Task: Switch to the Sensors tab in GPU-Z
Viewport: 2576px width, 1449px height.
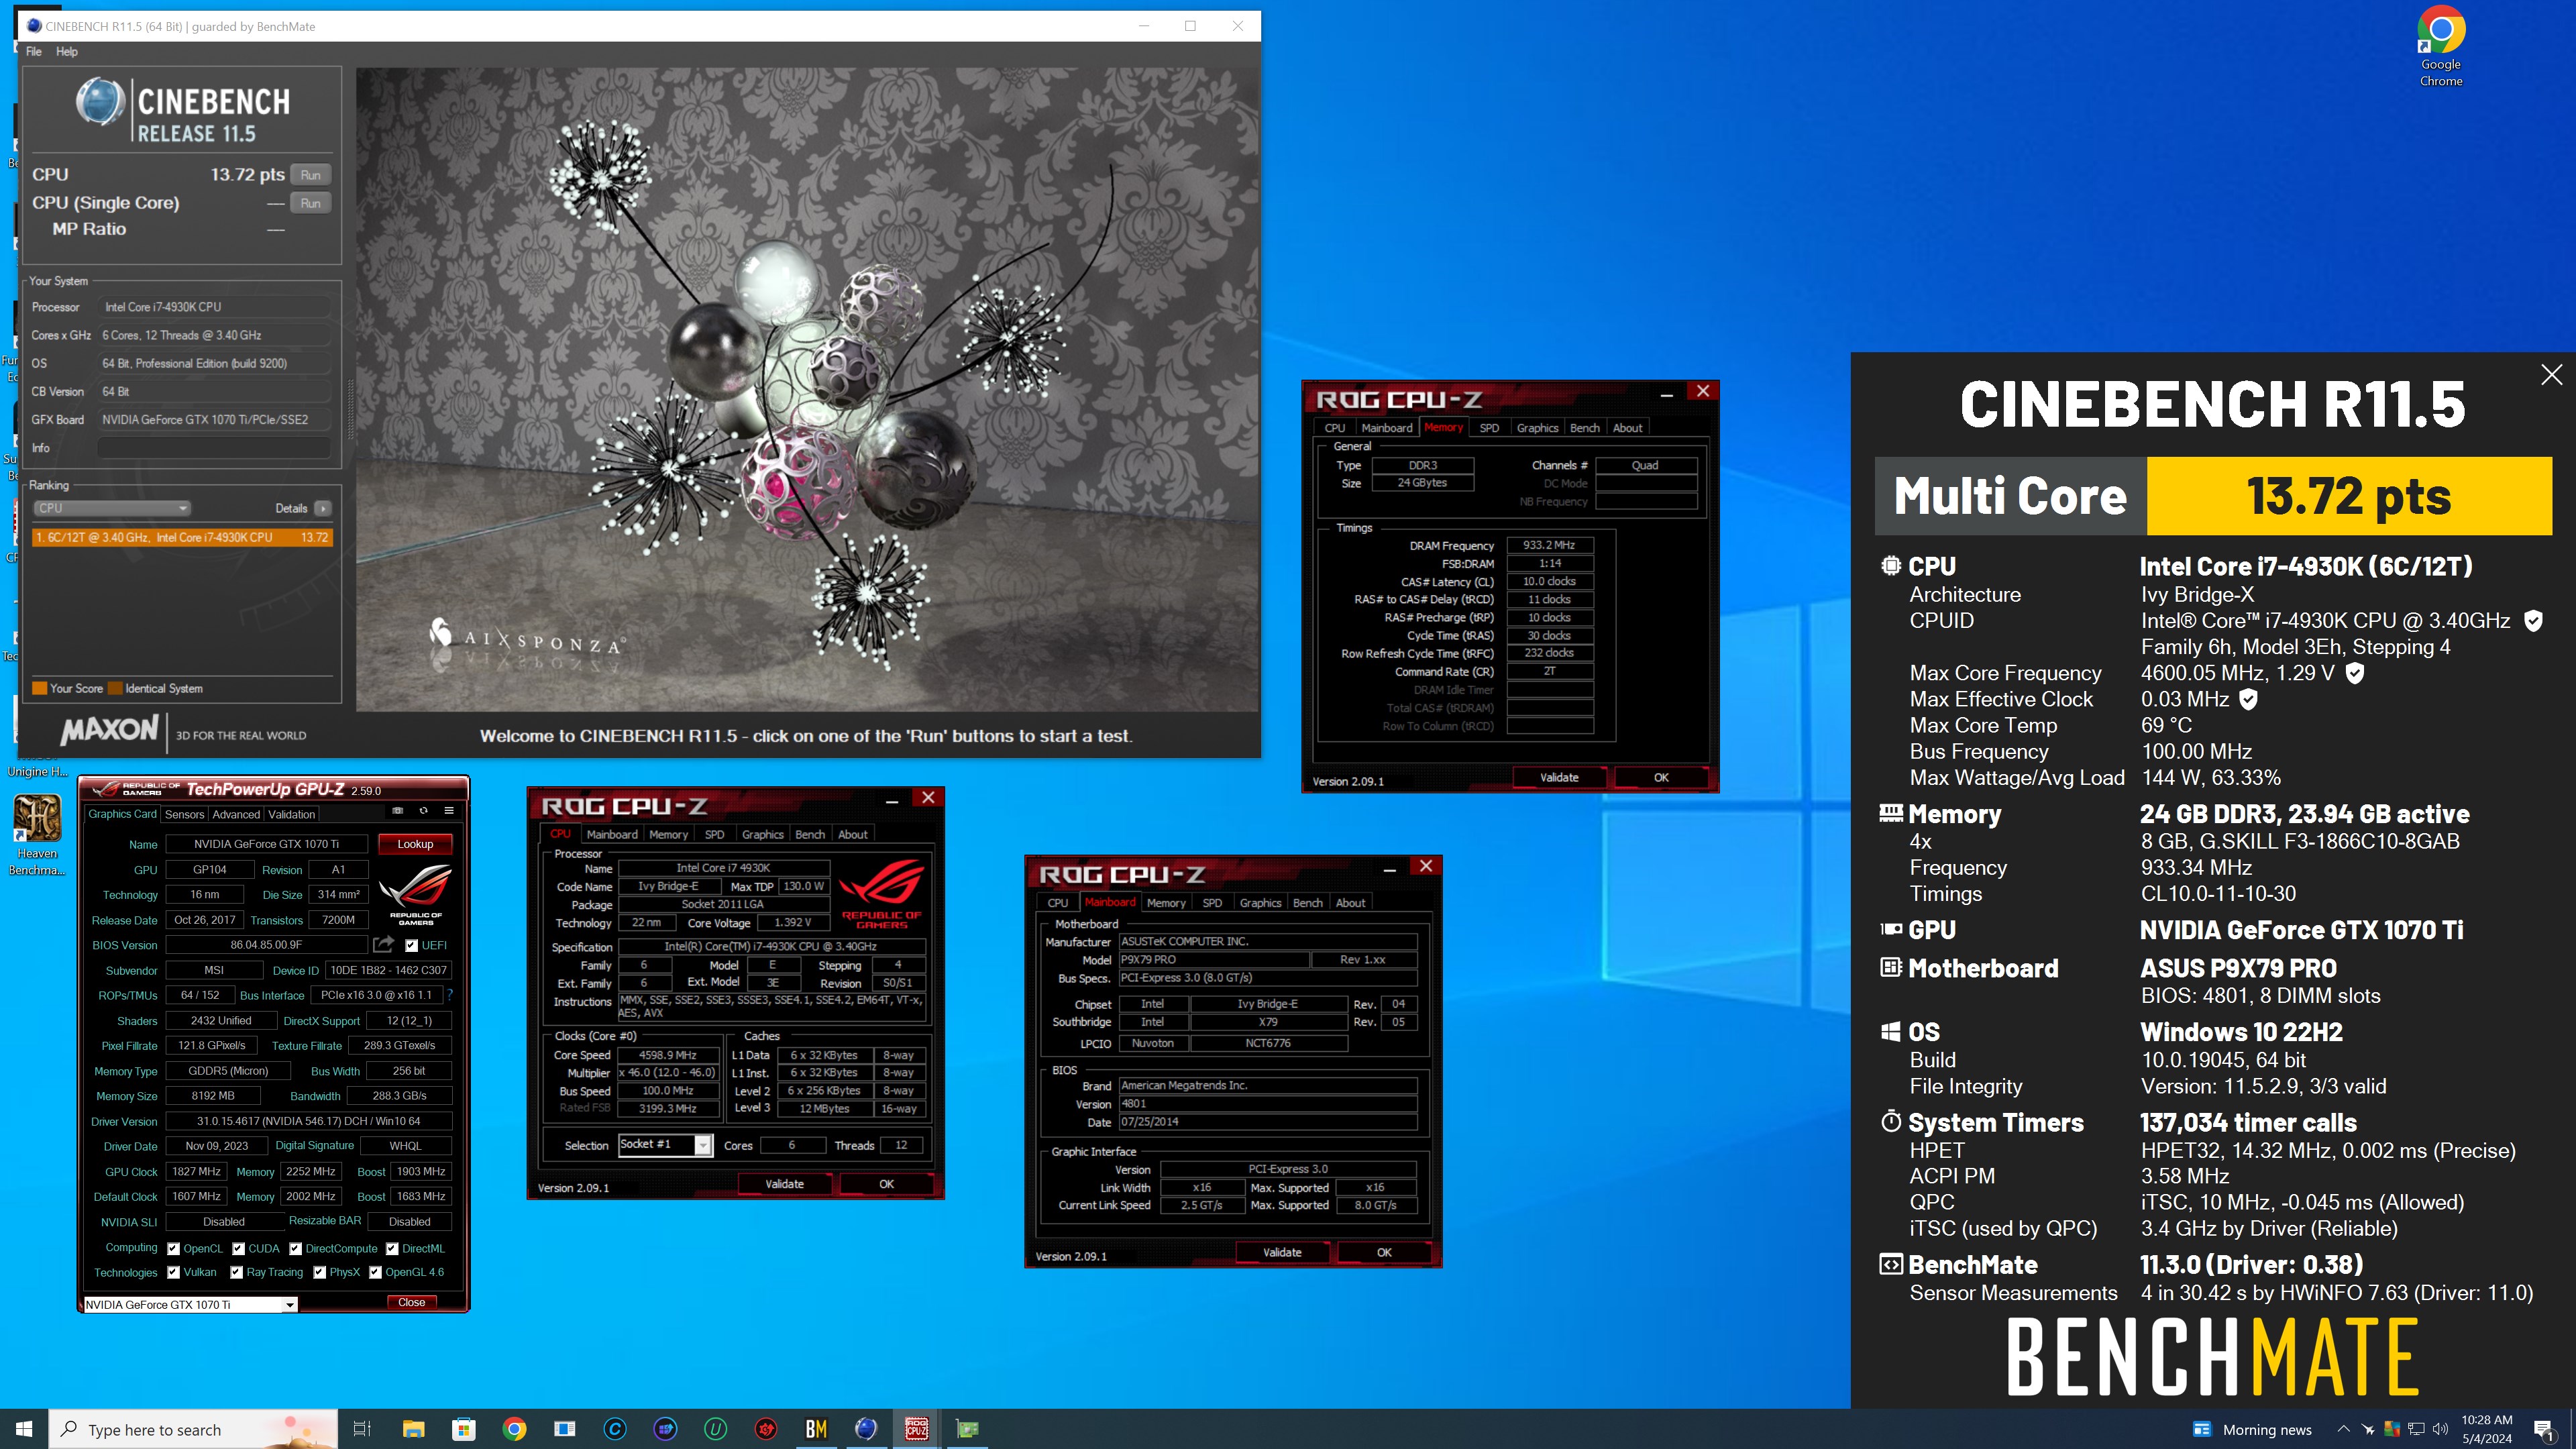Action: click(184, 814)
